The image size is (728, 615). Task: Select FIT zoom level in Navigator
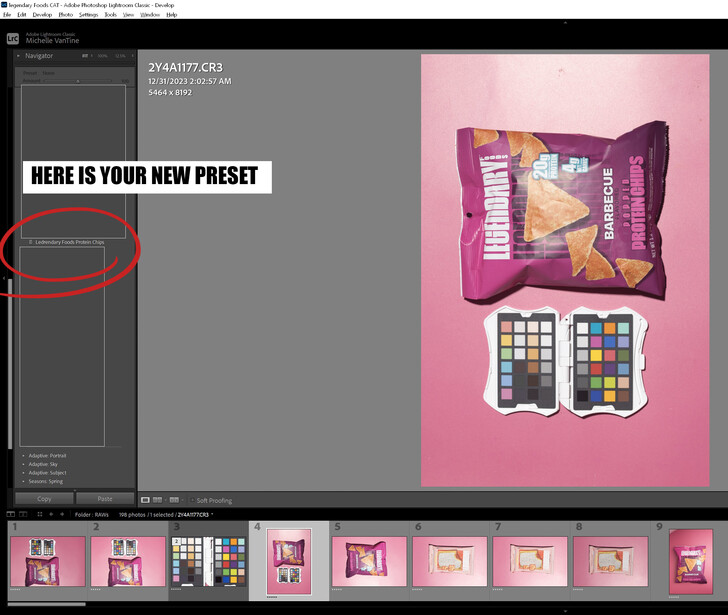click(x=85, y=56)
